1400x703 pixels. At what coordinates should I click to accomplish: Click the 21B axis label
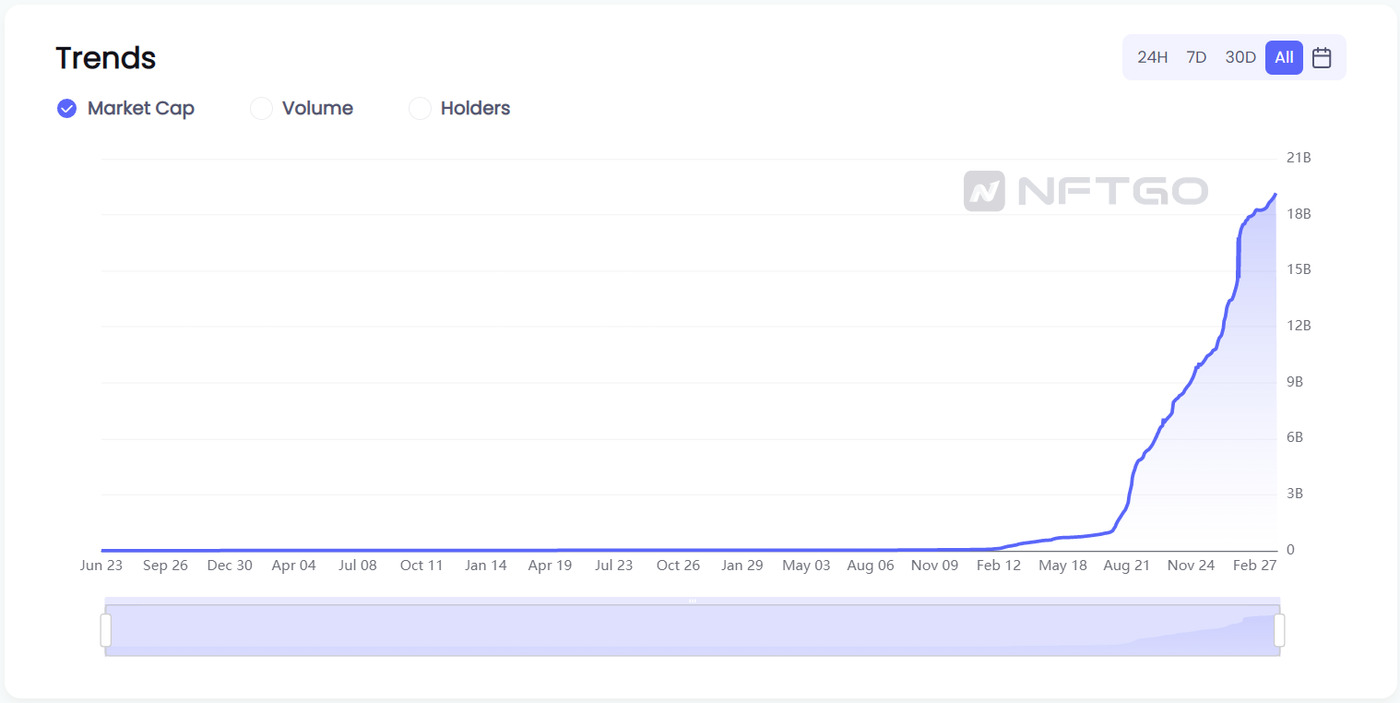(1298, 158)
